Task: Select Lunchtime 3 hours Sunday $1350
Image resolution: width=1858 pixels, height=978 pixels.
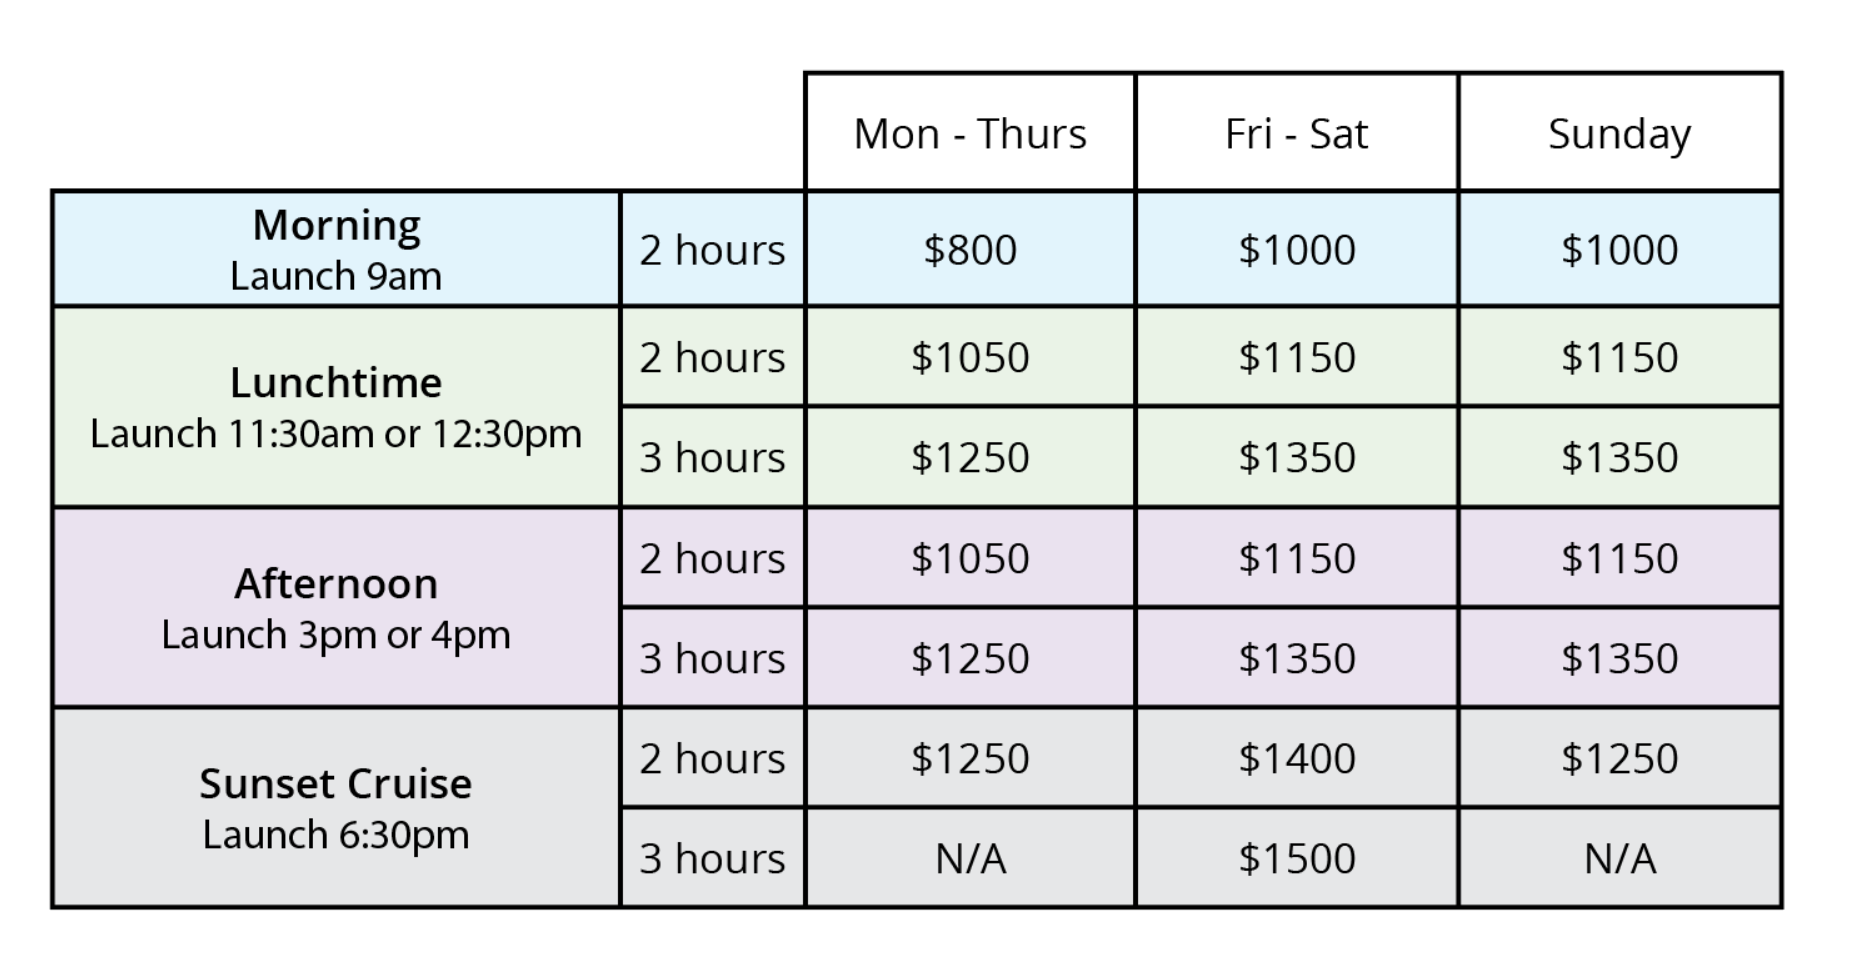Action: pos(1619,457)
